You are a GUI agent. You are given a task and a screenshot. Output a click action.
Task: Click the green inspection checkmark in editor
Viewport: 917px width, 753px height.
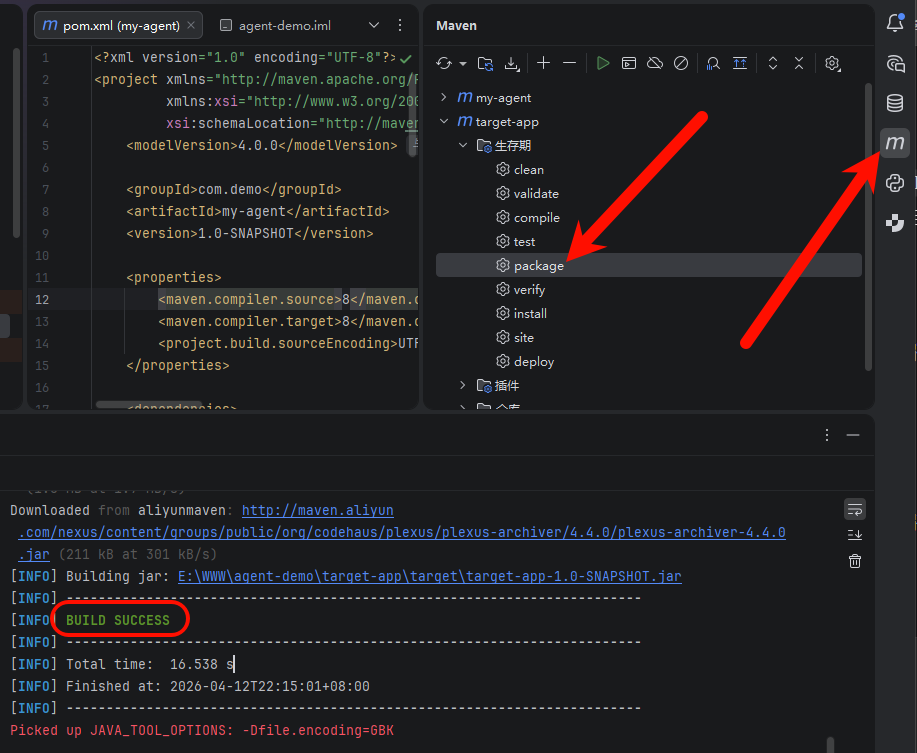406,58
